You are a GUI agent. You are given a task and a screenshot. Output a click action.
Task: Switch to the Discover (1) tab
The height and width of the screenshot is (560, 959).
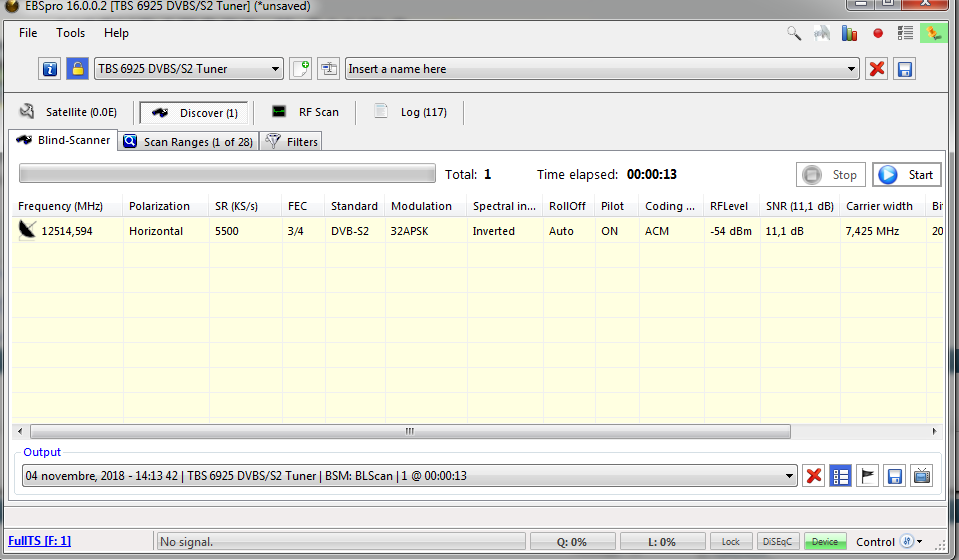coord(194,112)
